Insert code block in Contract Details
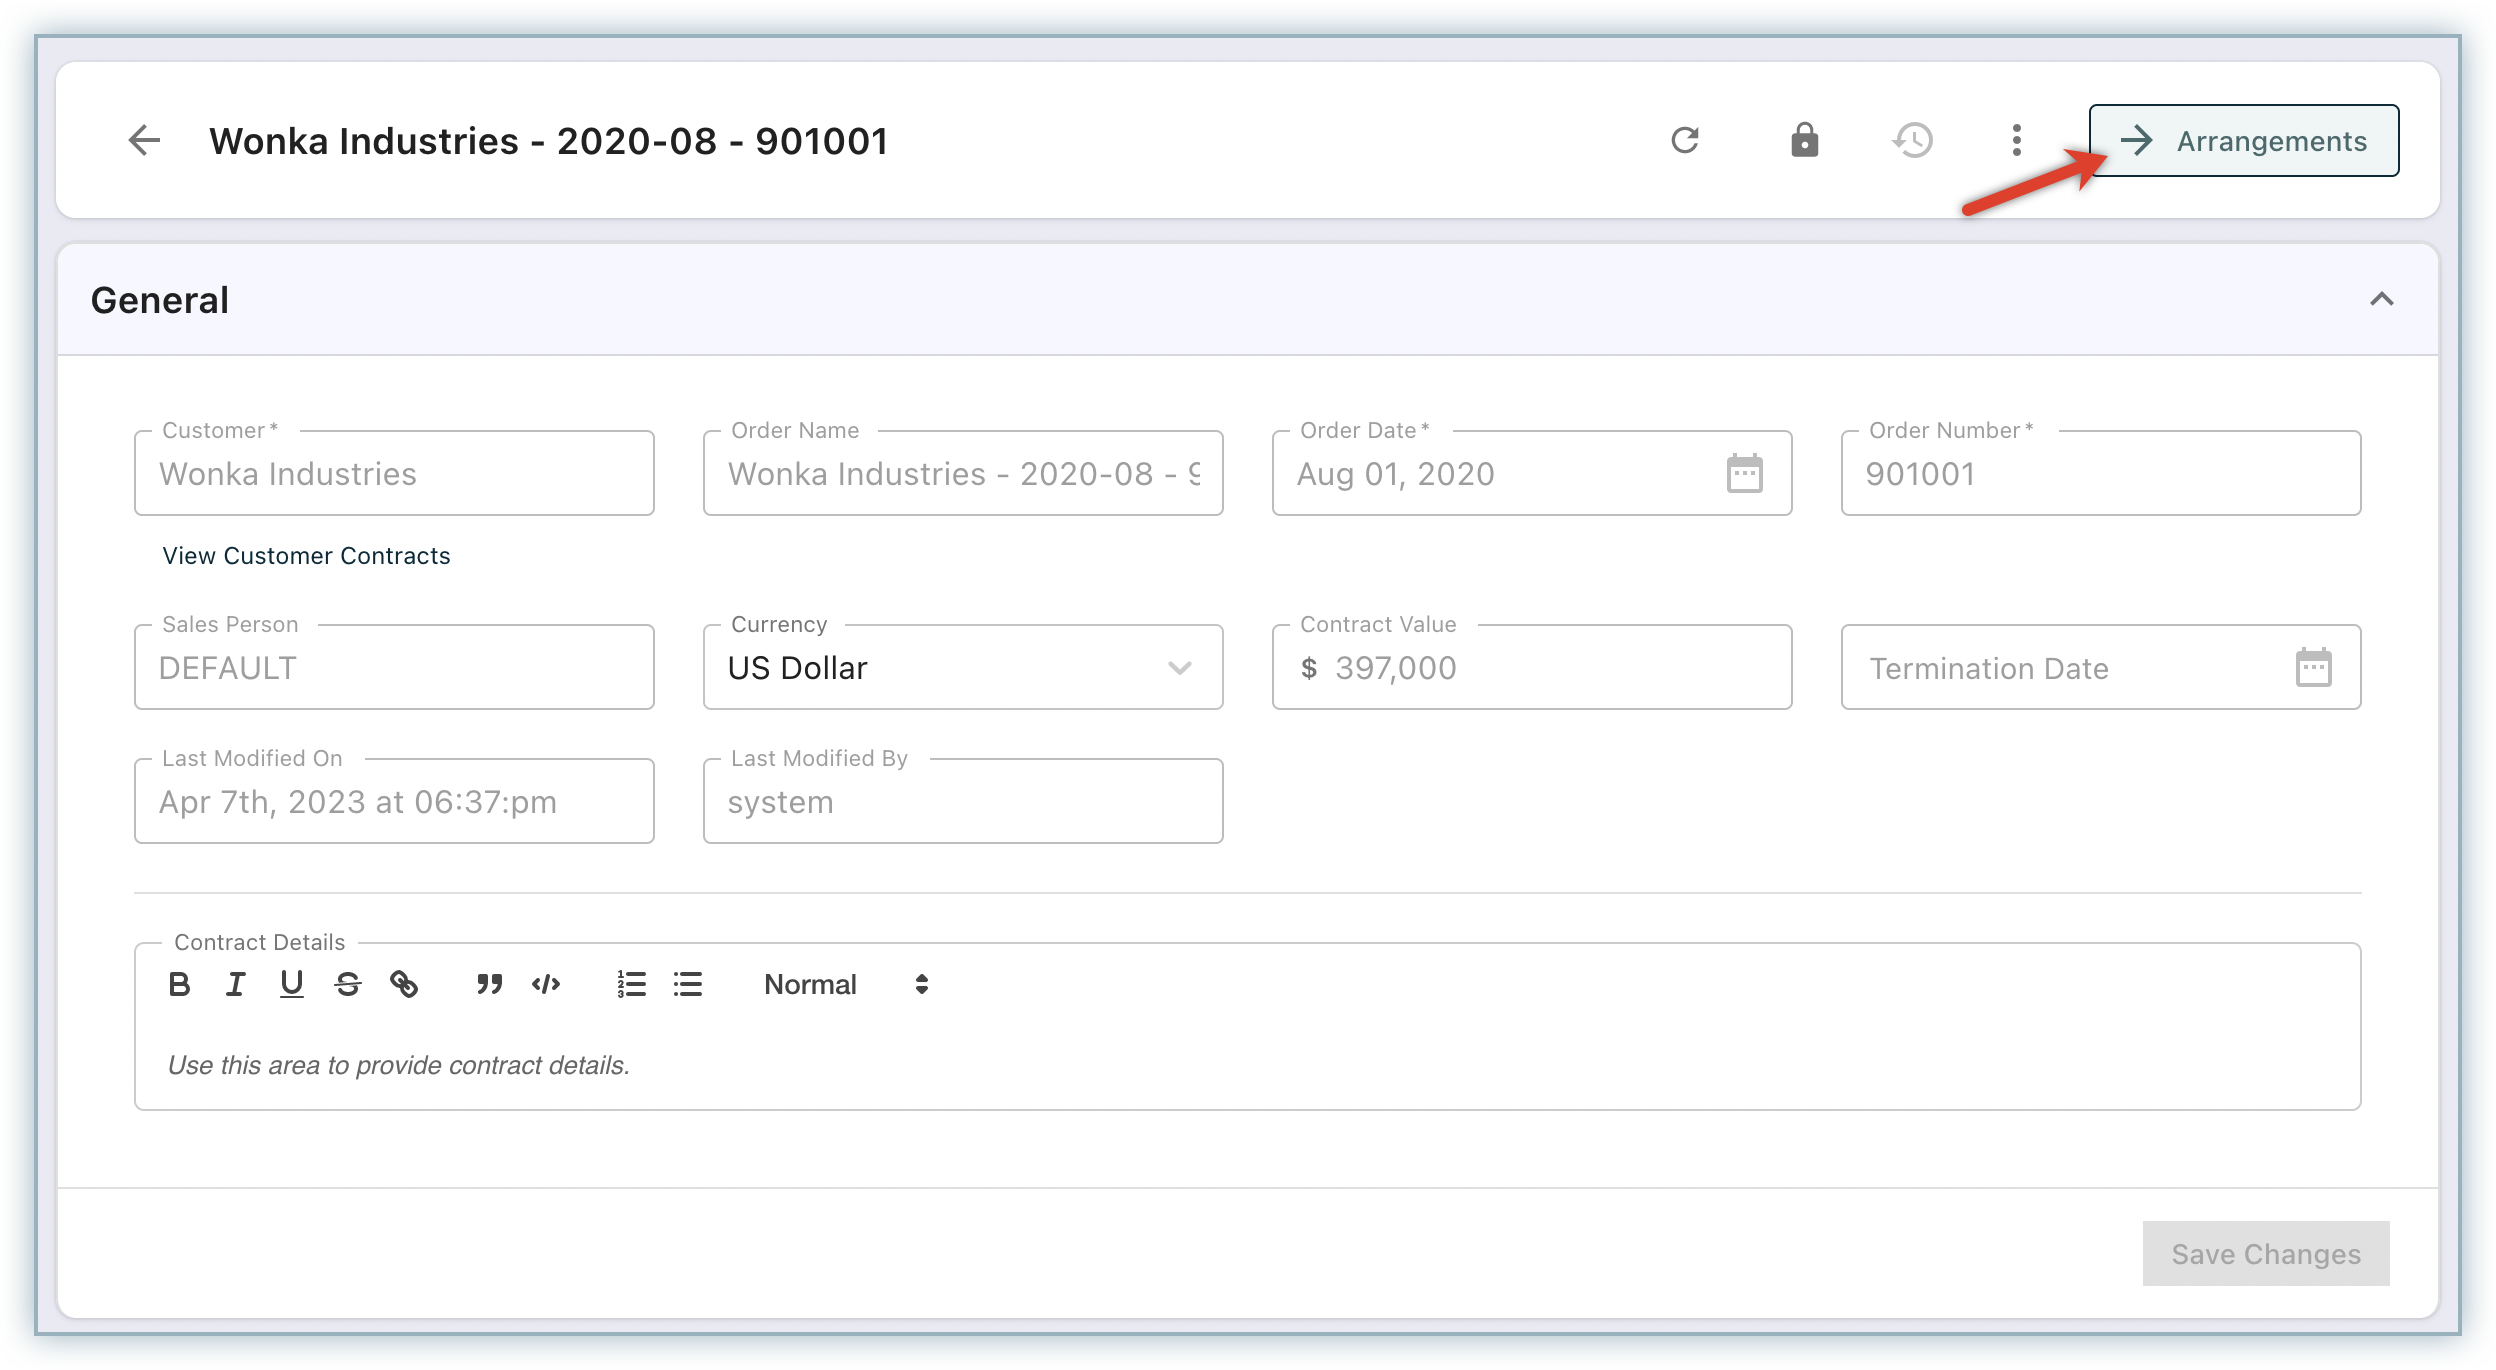Screen dimensions: 2496x1370 [x=546, y=985]
